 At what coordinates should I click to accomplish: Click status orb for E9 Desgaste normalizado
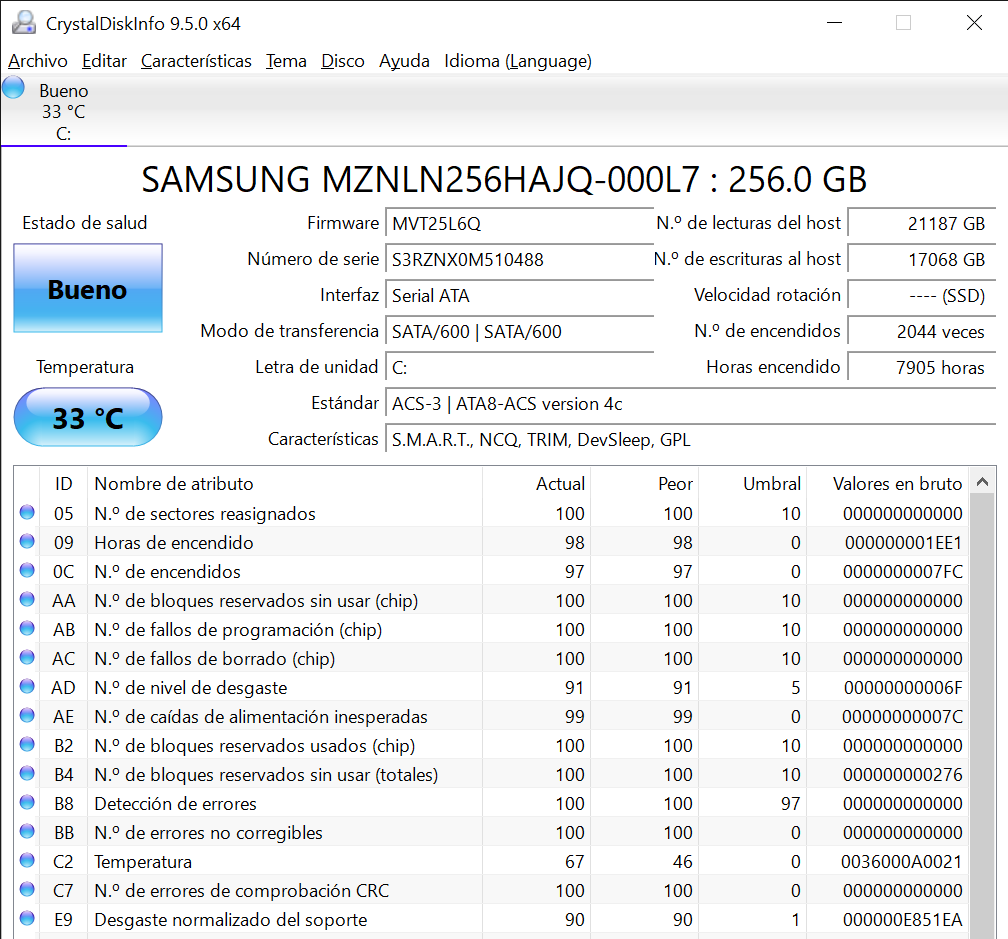coord(27,919)
